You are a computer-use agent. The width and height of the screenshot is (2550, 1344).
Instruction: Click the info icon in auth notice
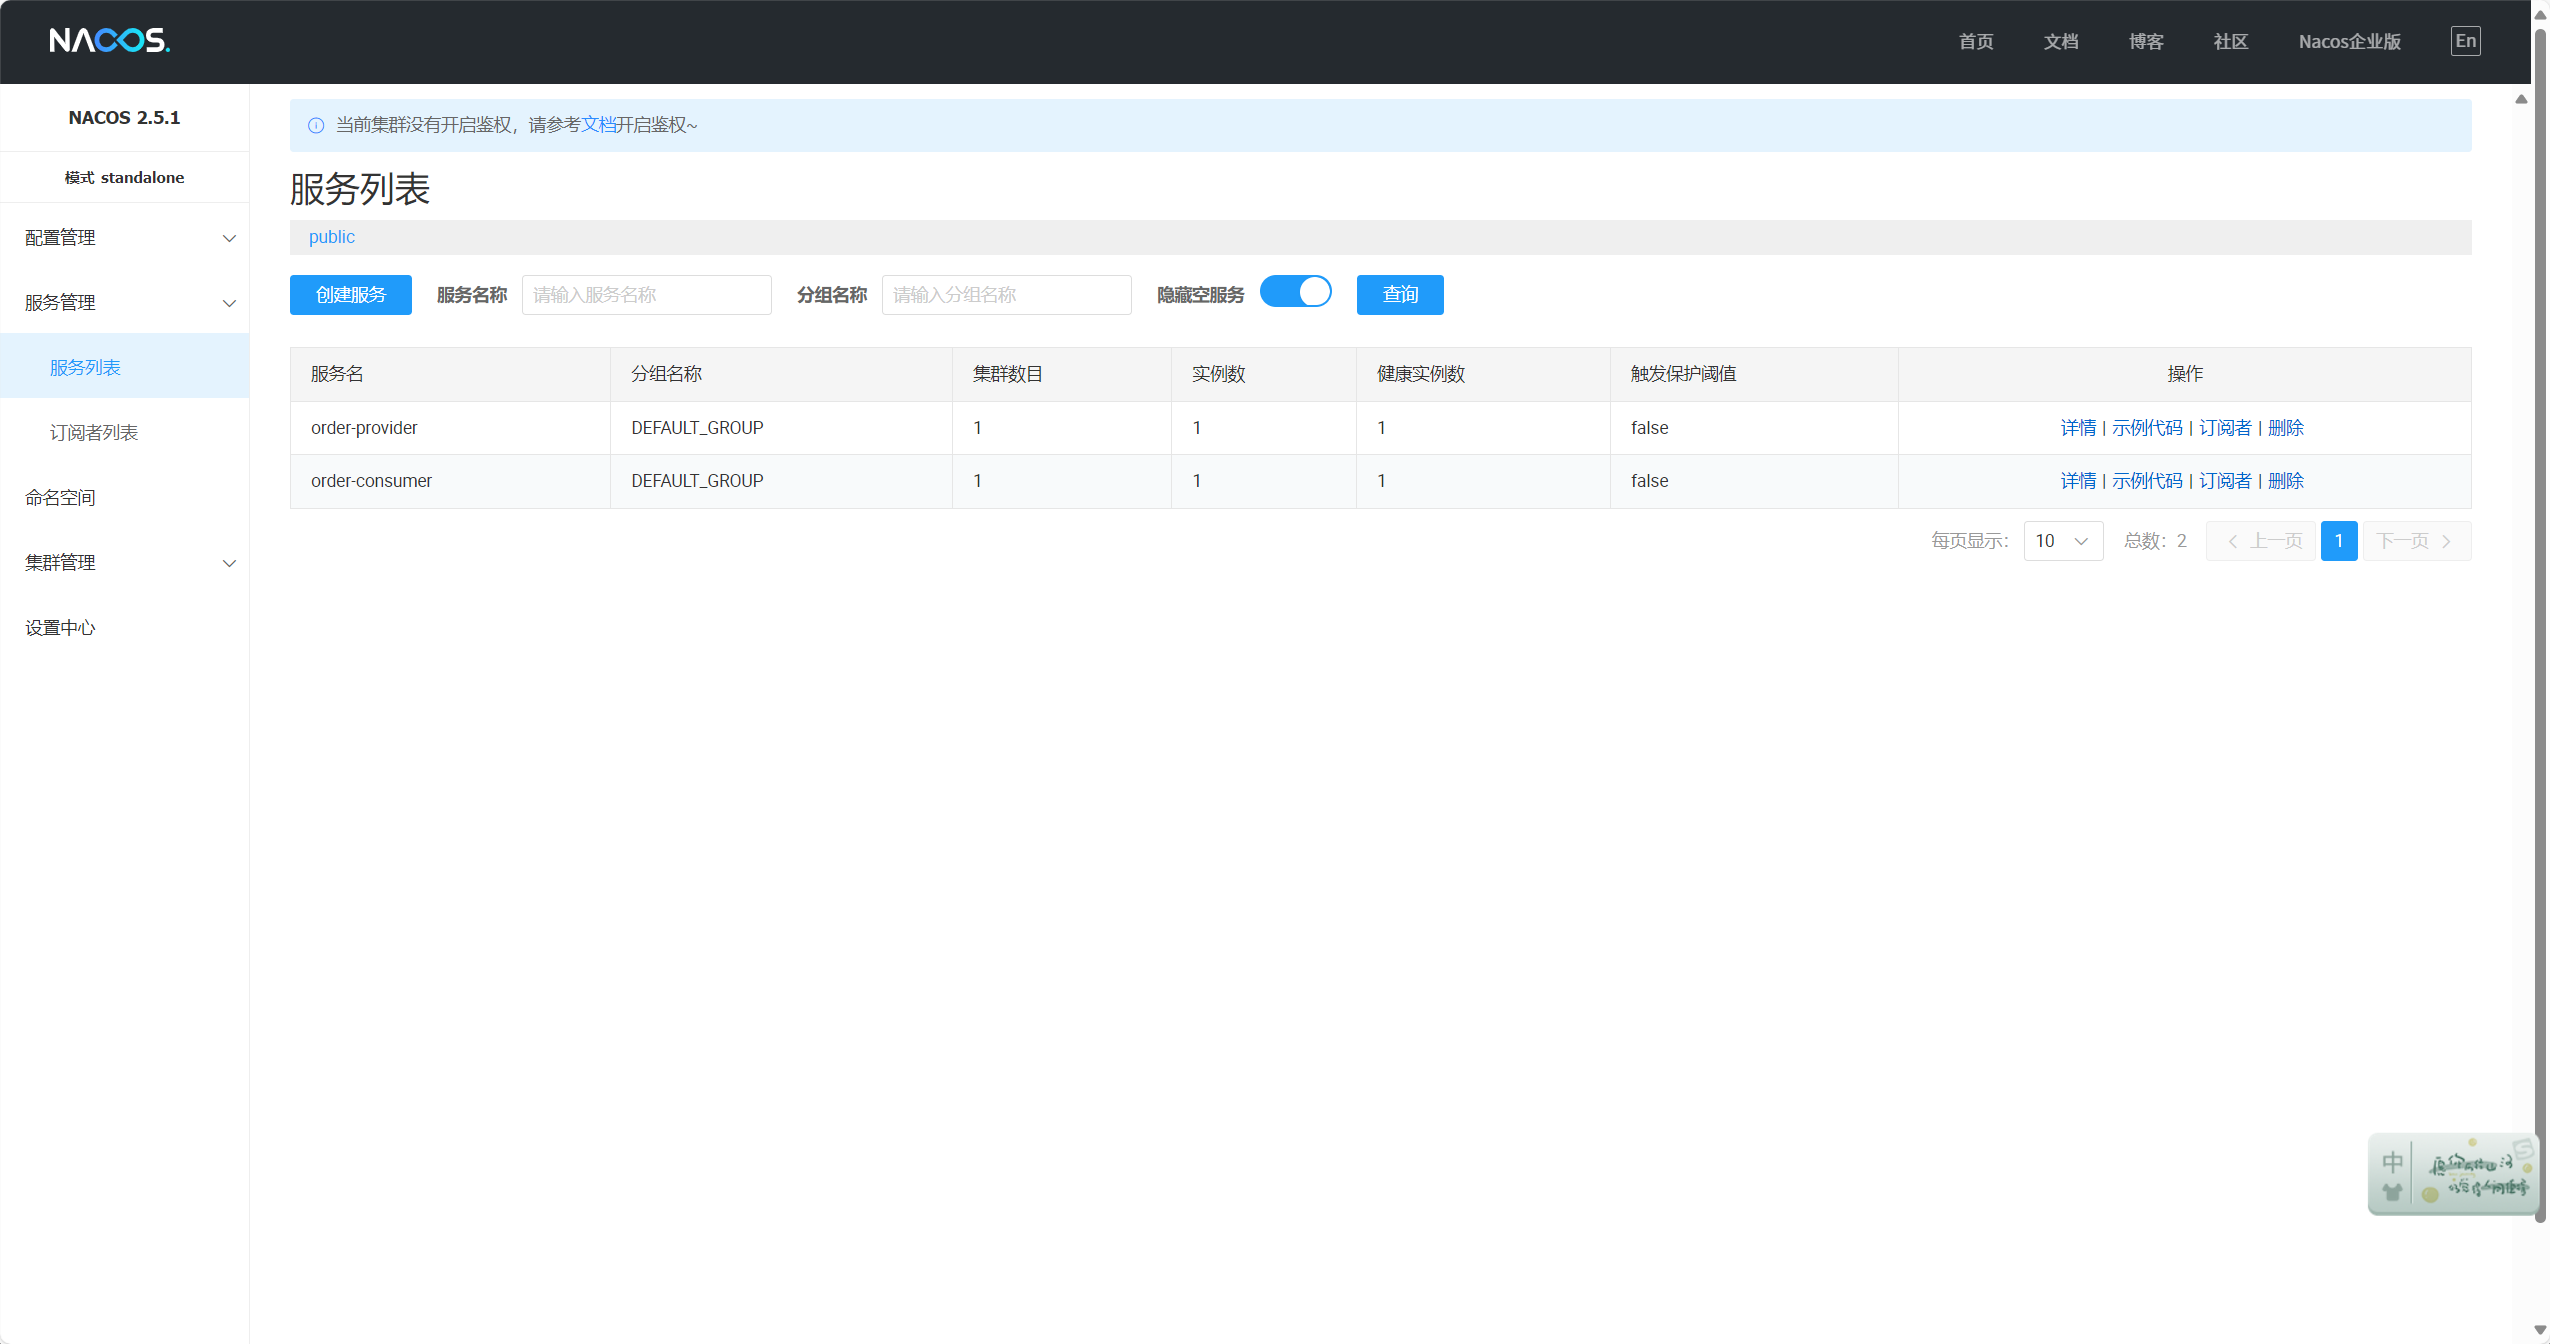[x=316, y=125]
